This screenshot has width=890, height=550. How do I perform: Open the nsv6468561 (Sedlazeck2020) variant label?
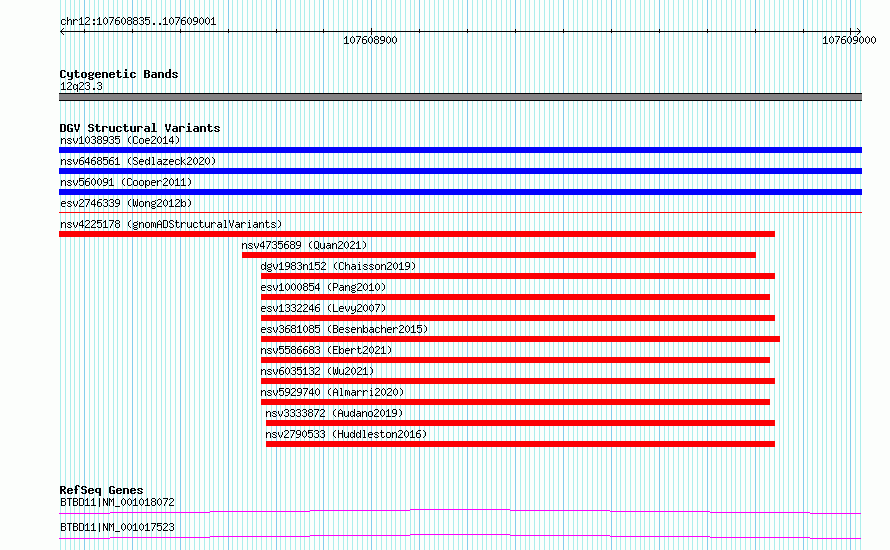point(138,161)
